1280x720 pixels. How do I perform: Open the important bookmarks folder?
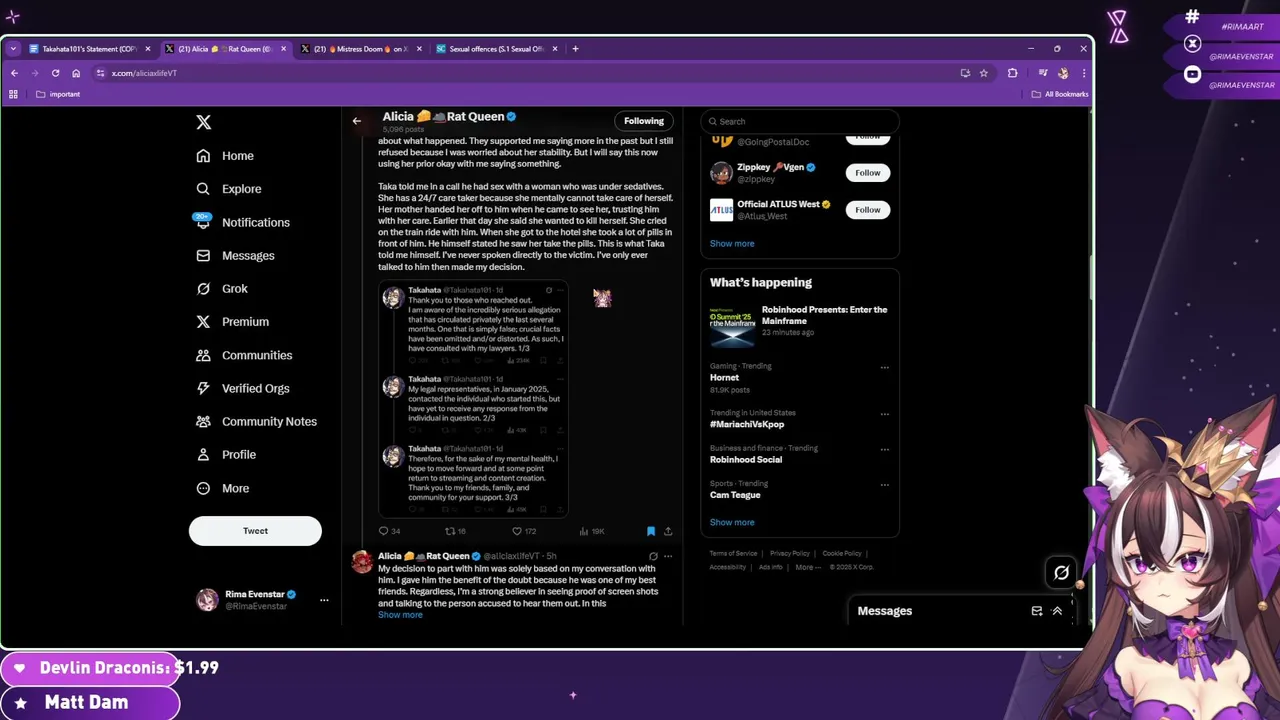click(x=58, y=94)
